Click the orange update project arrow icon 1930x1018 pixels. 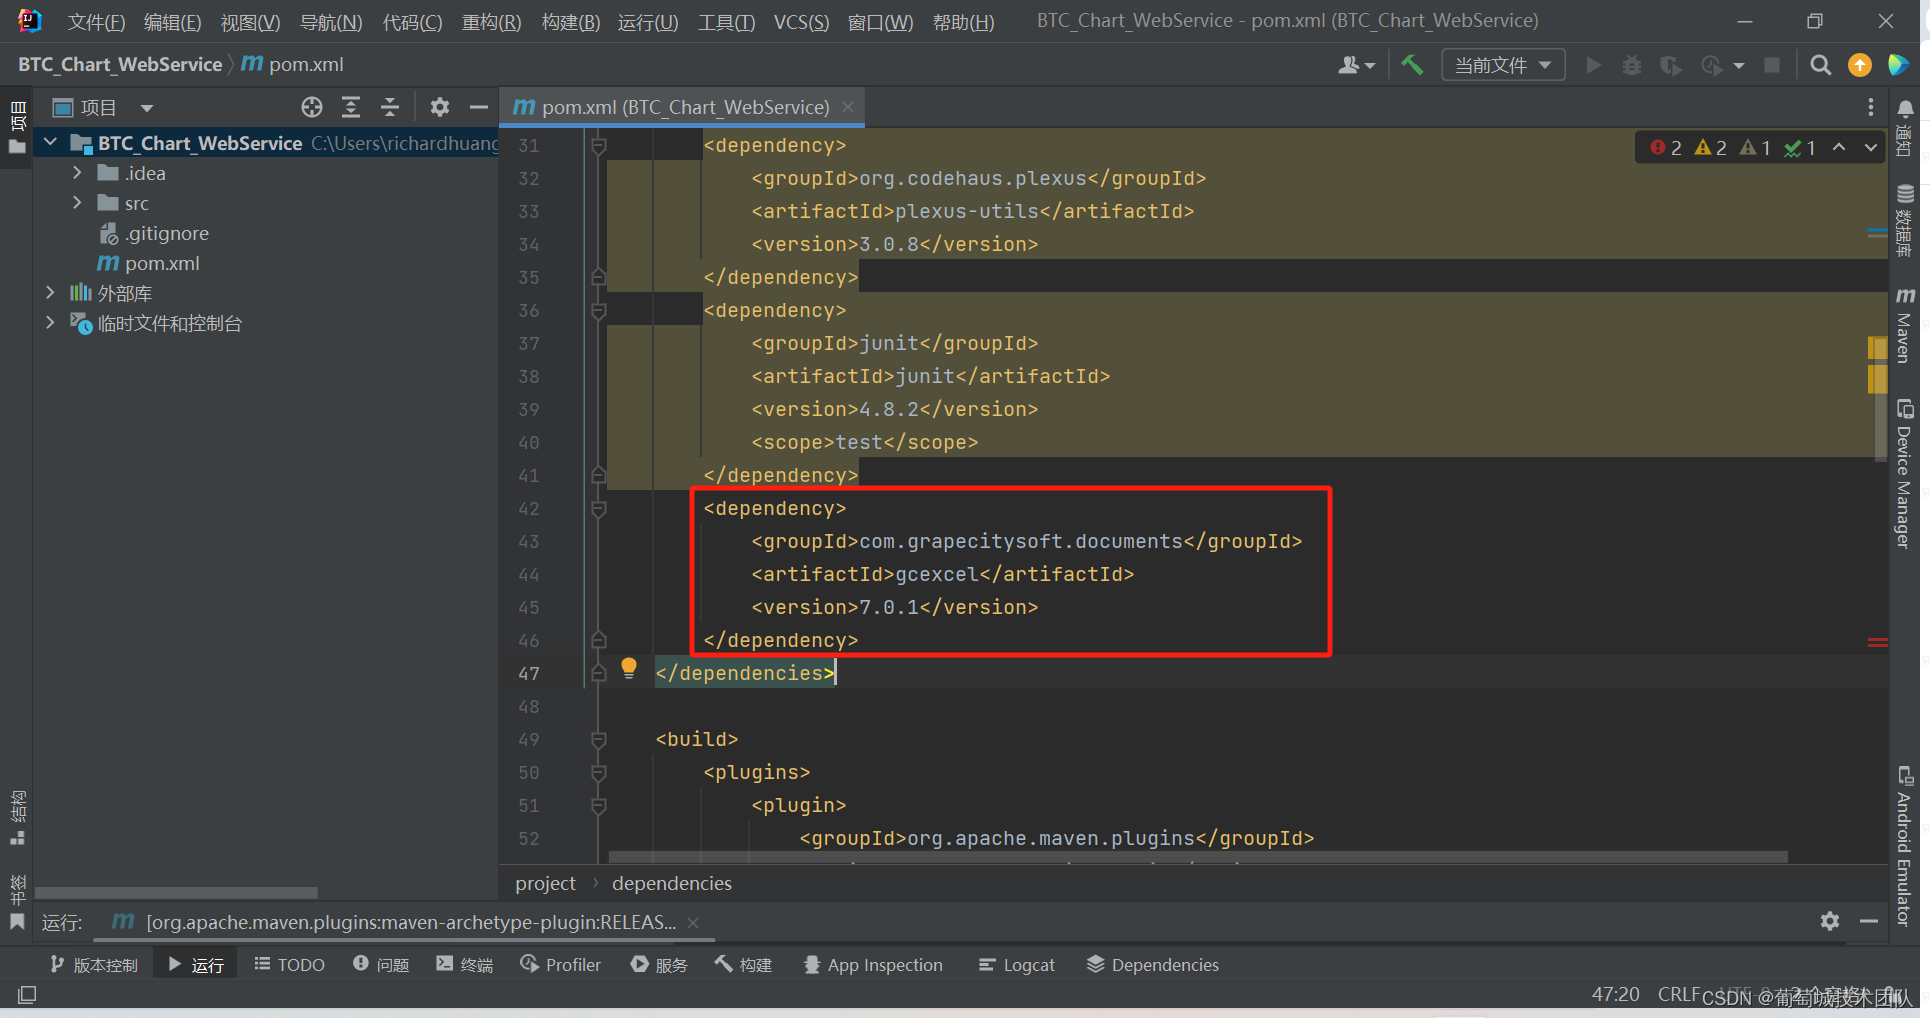[1860, 64]
